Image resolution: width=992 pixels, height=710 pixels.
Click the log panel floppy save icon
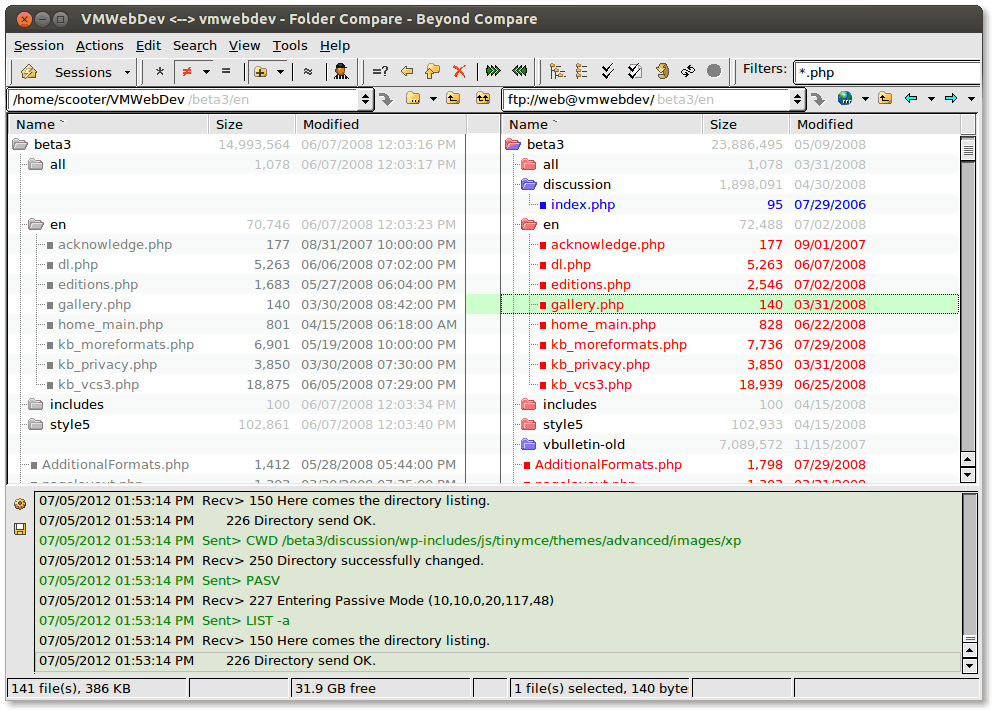coord(20,529)
